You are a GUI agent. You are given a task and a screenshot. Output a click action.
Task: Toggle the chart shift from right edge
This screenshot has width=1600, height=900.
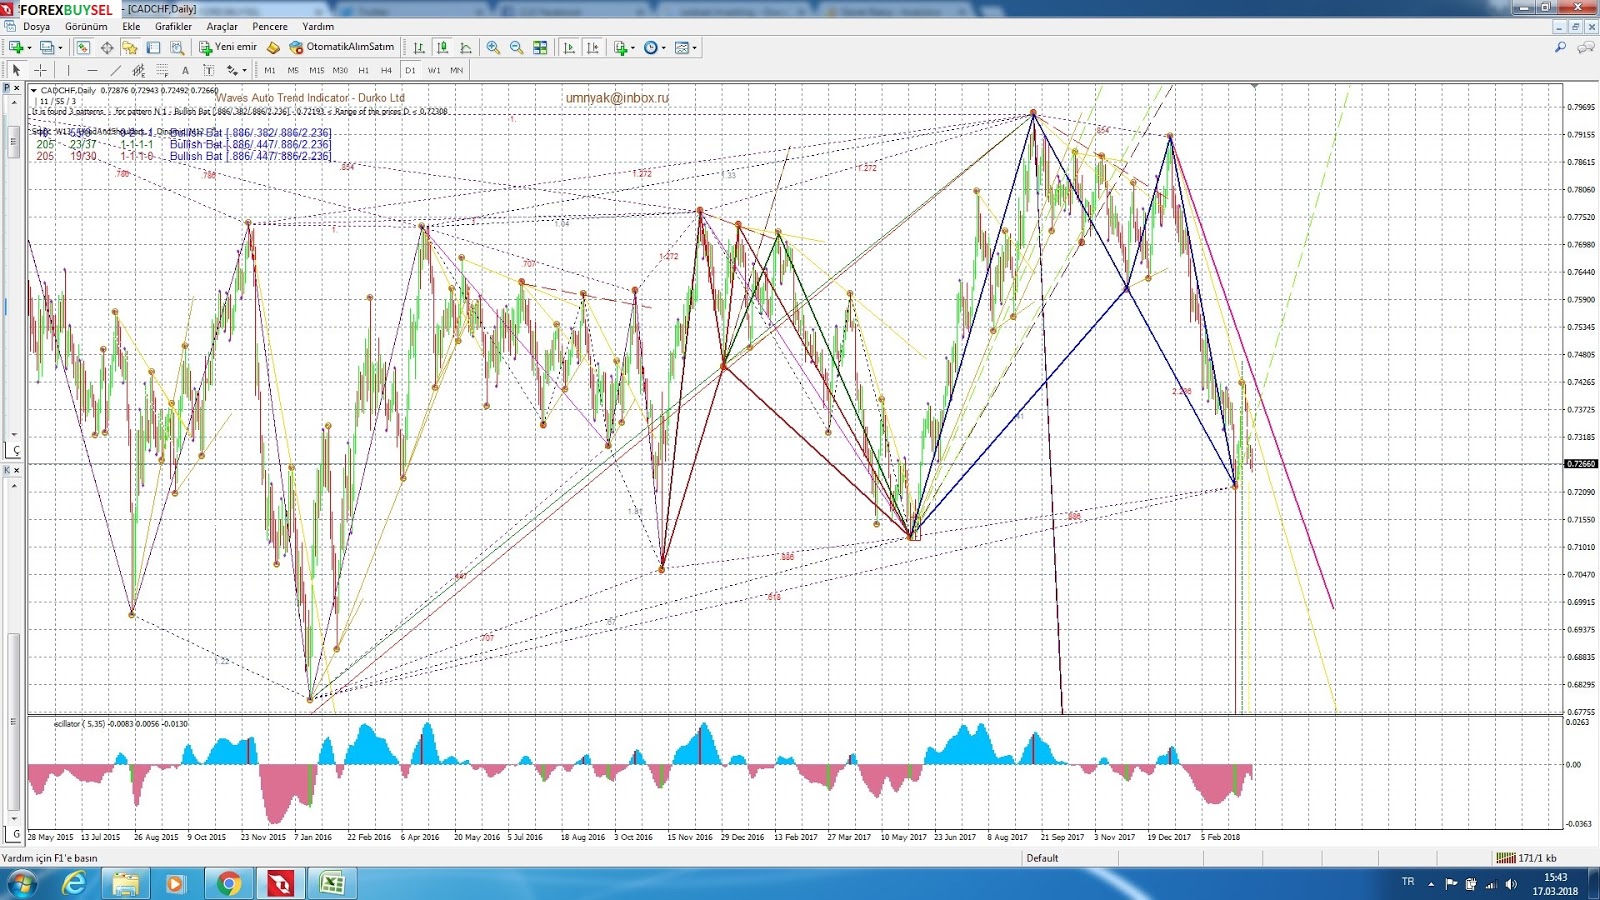pyautogui.click(x=592, y=47)
